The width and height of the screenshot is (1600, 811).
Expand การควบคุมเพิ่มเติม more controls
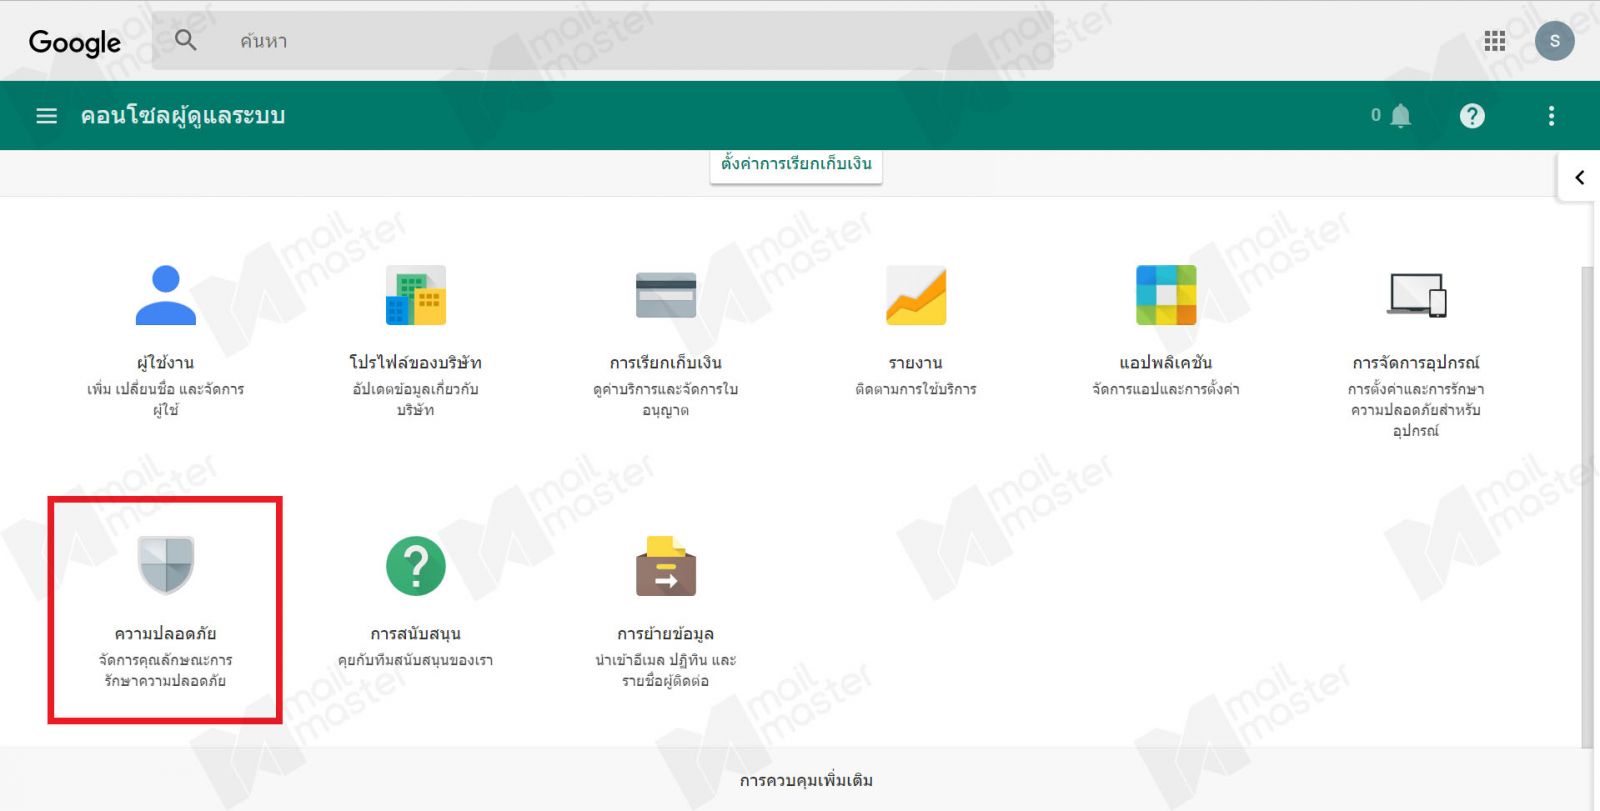coord(806,780)
